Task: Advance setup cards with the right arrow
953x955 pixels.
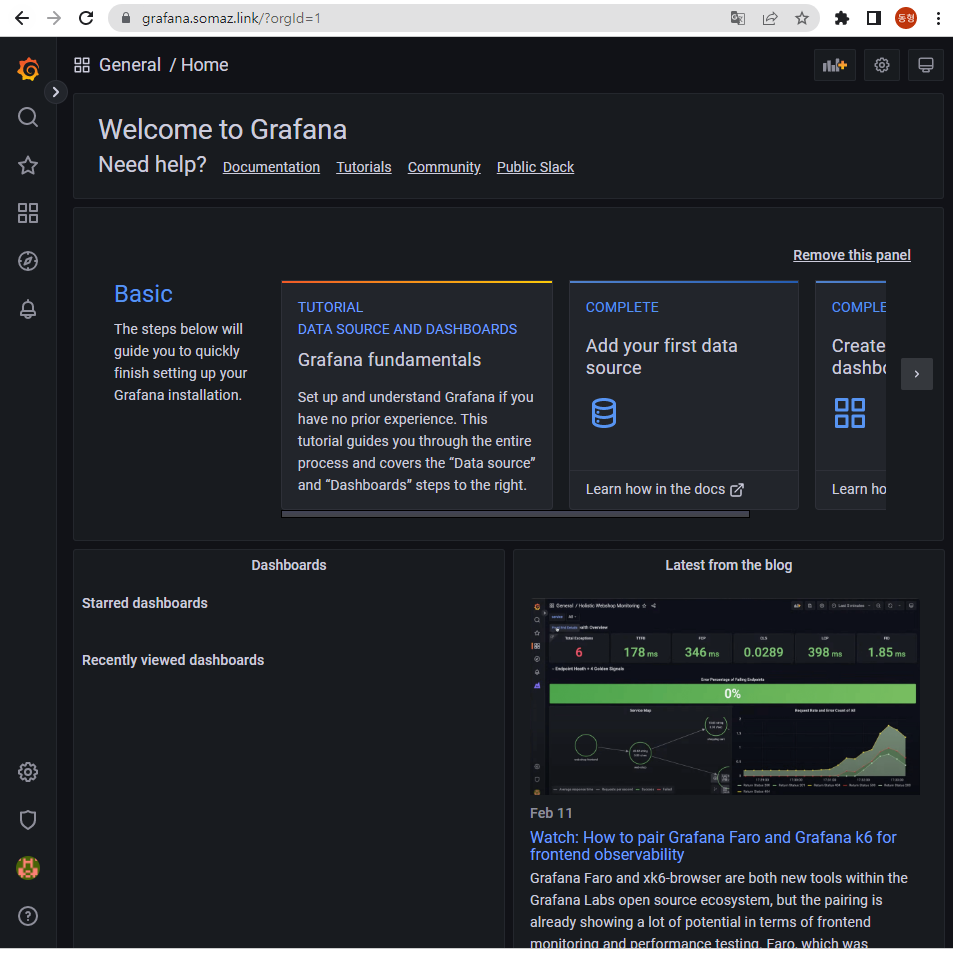Action: click(916, 374)
